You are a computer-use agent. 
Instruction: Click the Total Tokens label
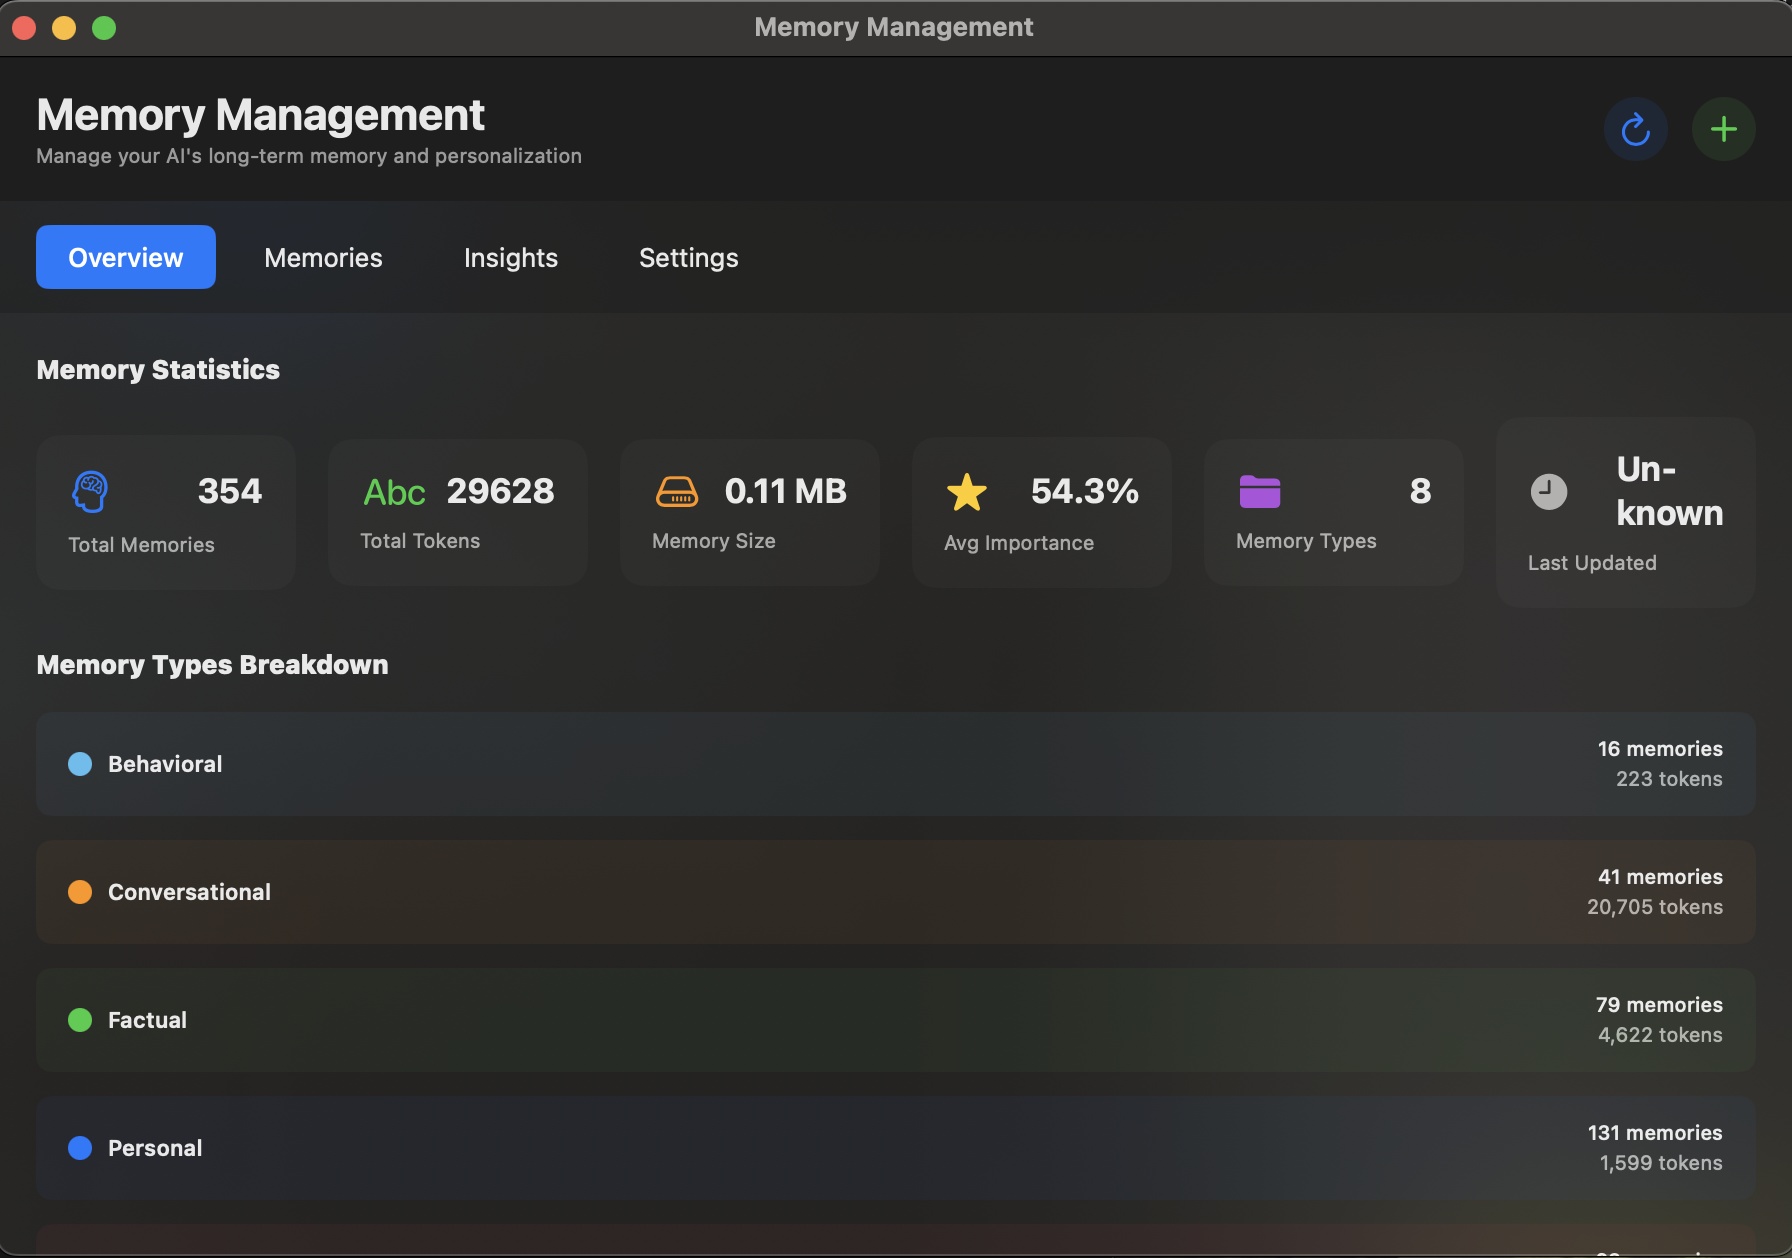point(420,541)
